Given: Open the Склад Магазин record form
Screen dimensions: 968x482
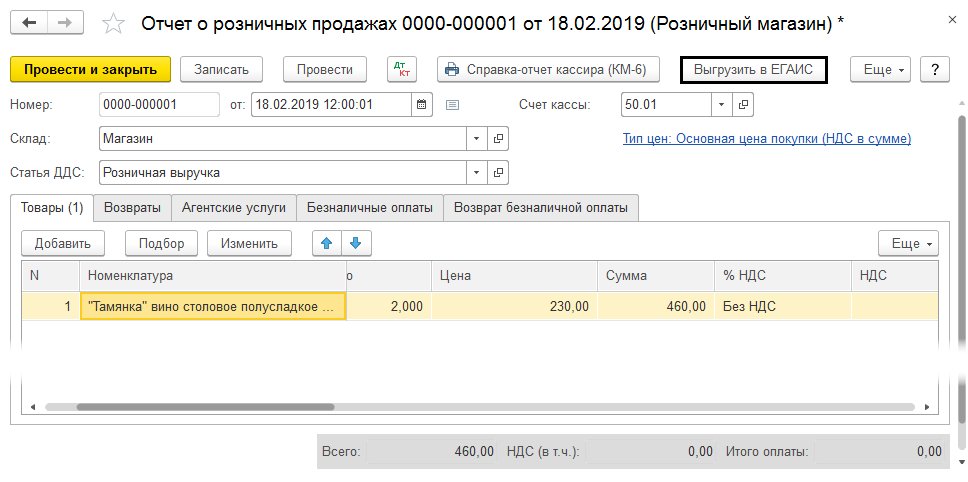Looking at the screenshot, I should pyautogui.click(x=498, y=139).
